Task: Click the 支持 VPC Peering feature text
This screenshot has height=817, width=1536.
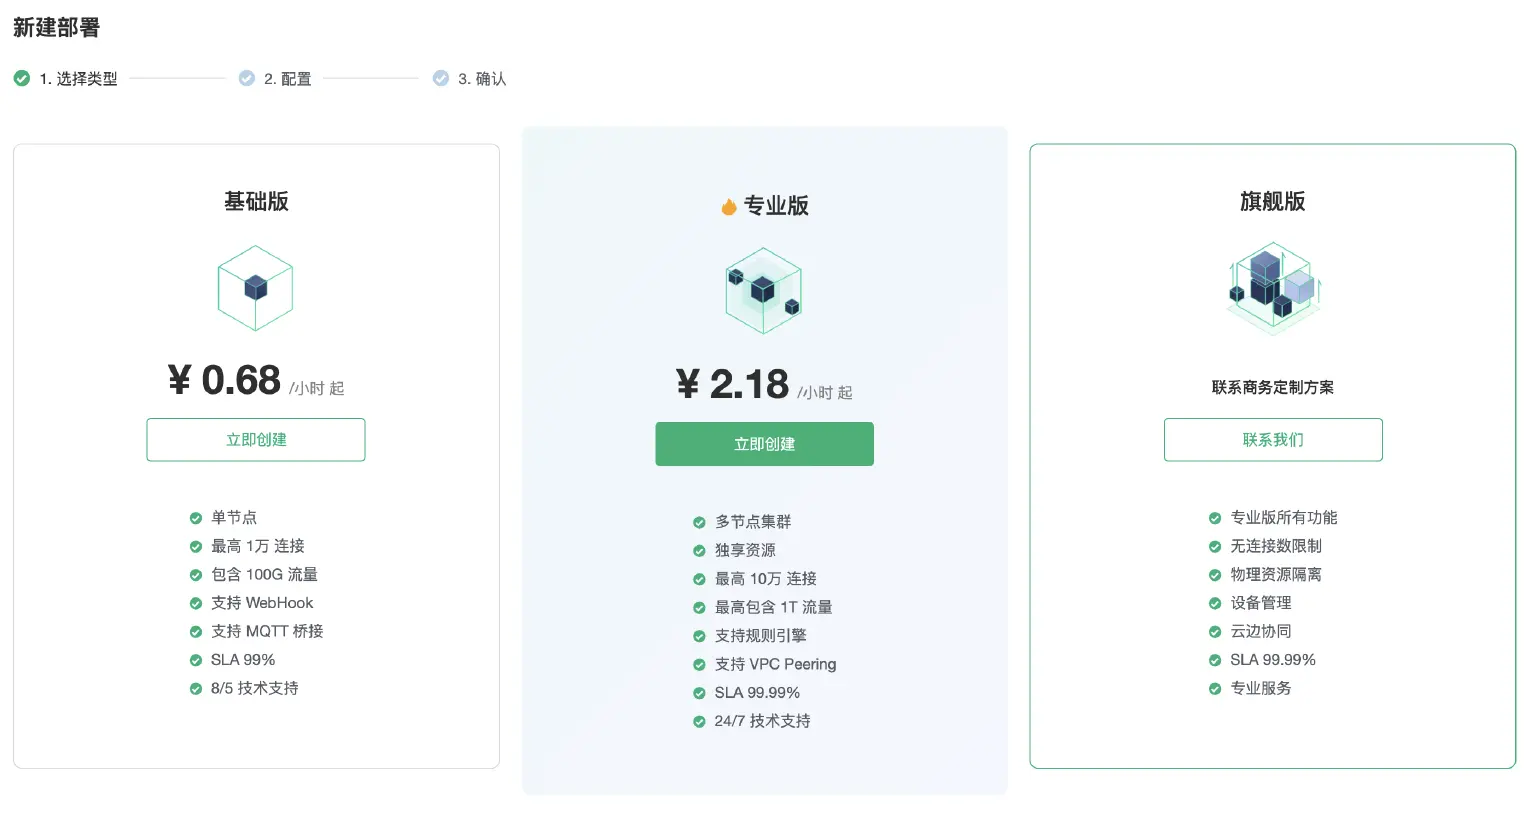Action: (x=775, y=664)
